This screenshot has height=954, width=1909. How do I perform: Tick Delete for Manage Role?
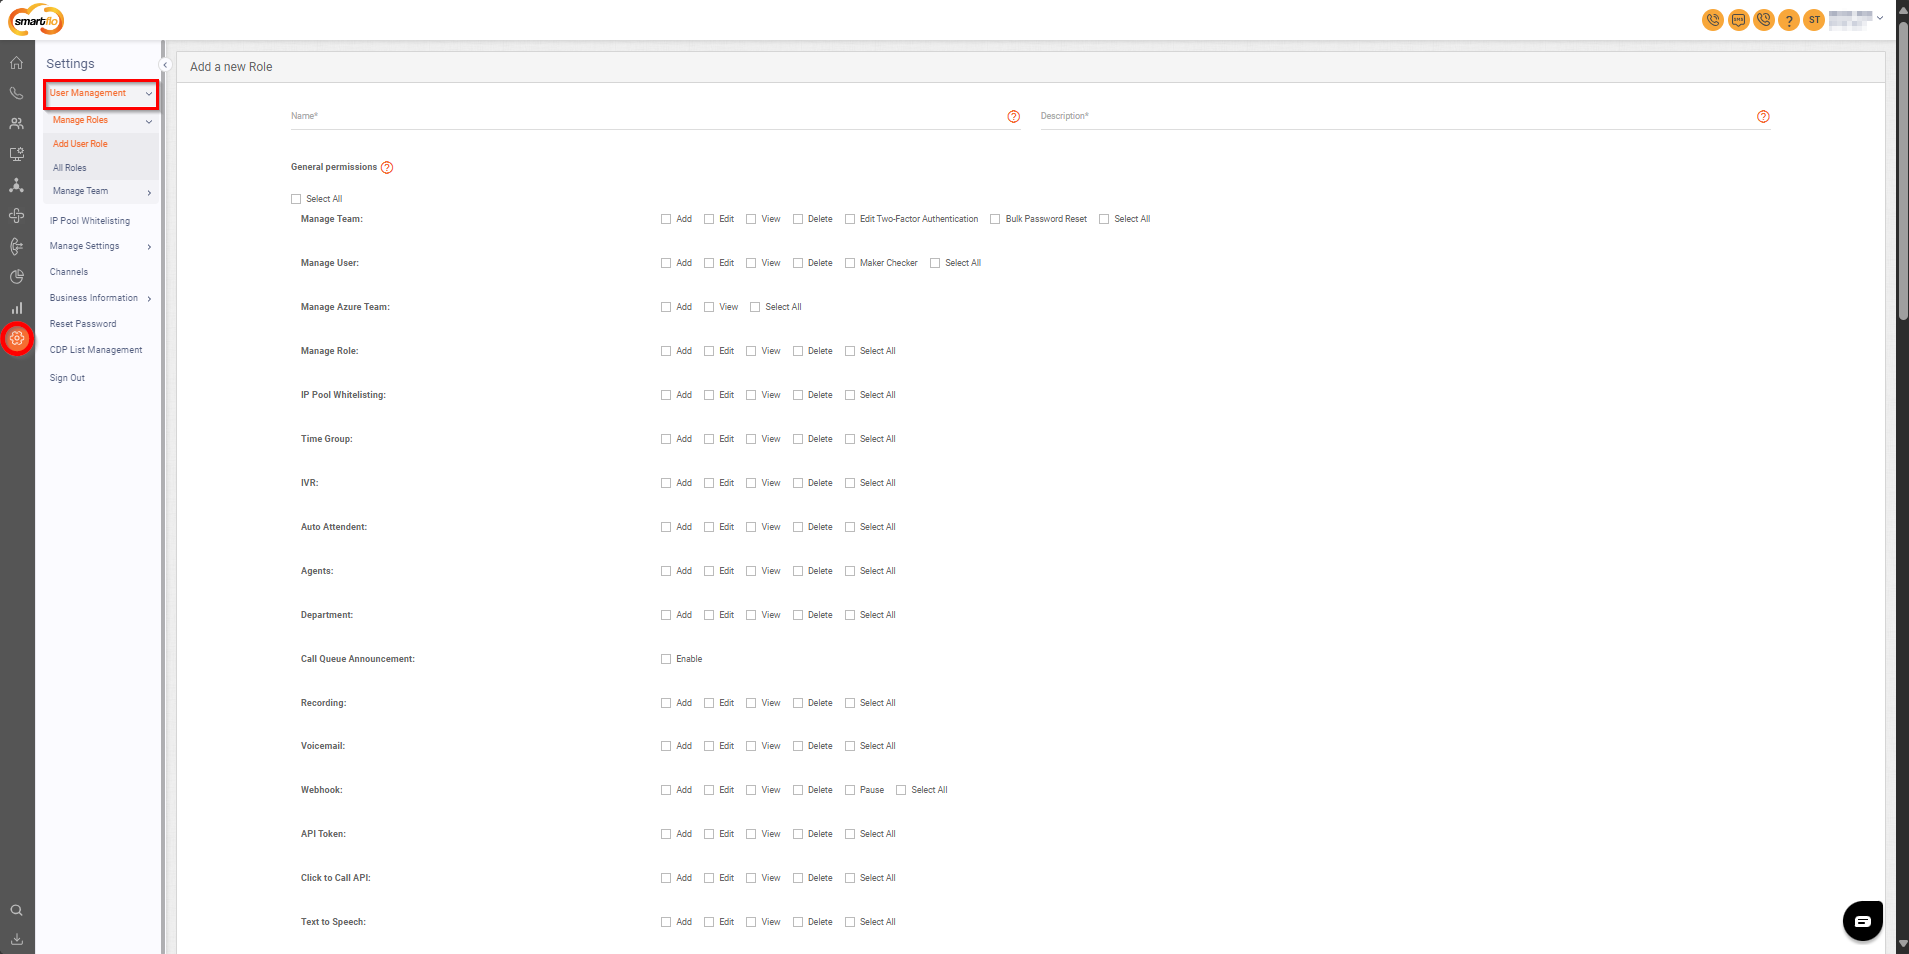[x=798, y=351]
